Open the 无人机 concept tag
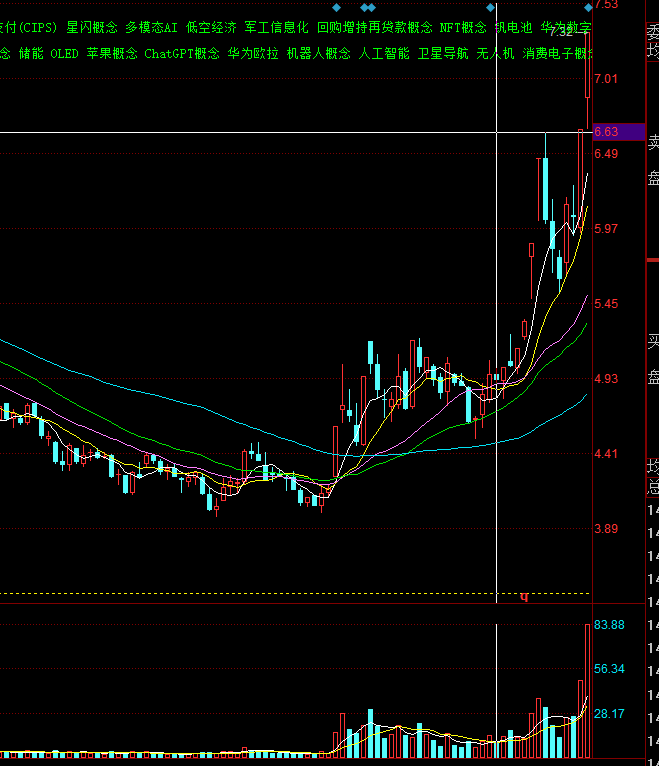659x766 pixels. coord(495,53)
